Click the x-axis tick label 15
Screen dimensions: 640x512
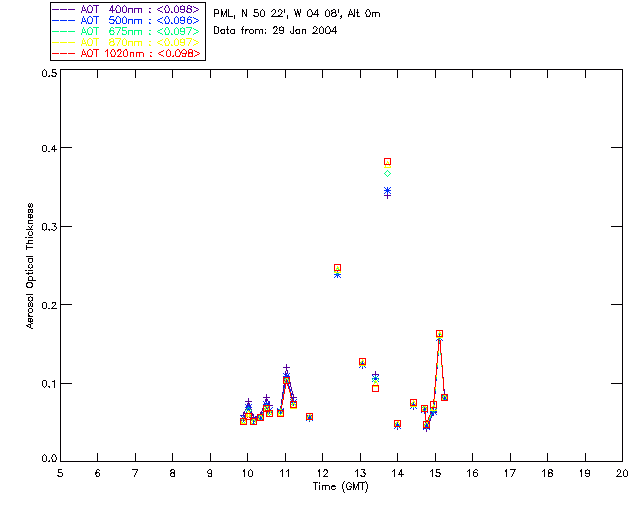[435, 473]
